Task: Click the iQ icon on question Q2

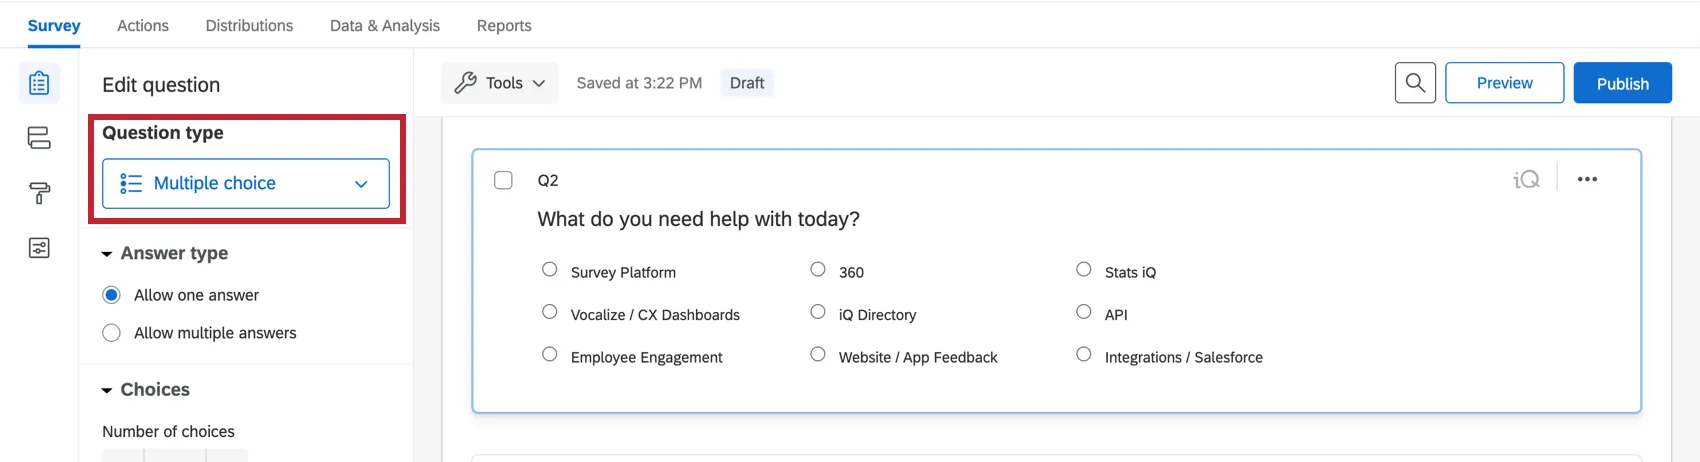Action: [x=1526, y=180]
